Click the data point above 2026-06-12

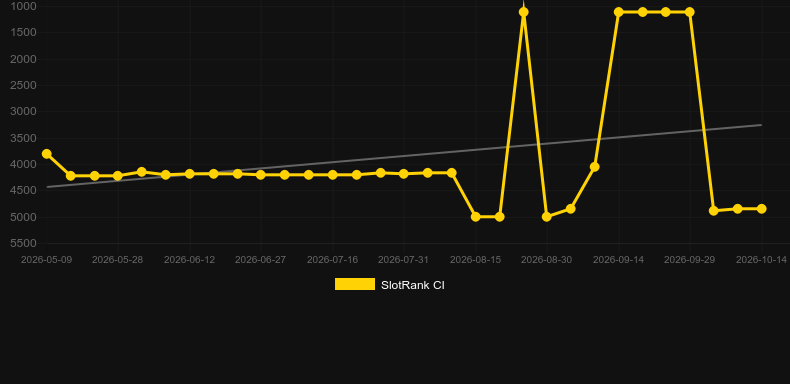pyautogui.click(x=190, y=174)
